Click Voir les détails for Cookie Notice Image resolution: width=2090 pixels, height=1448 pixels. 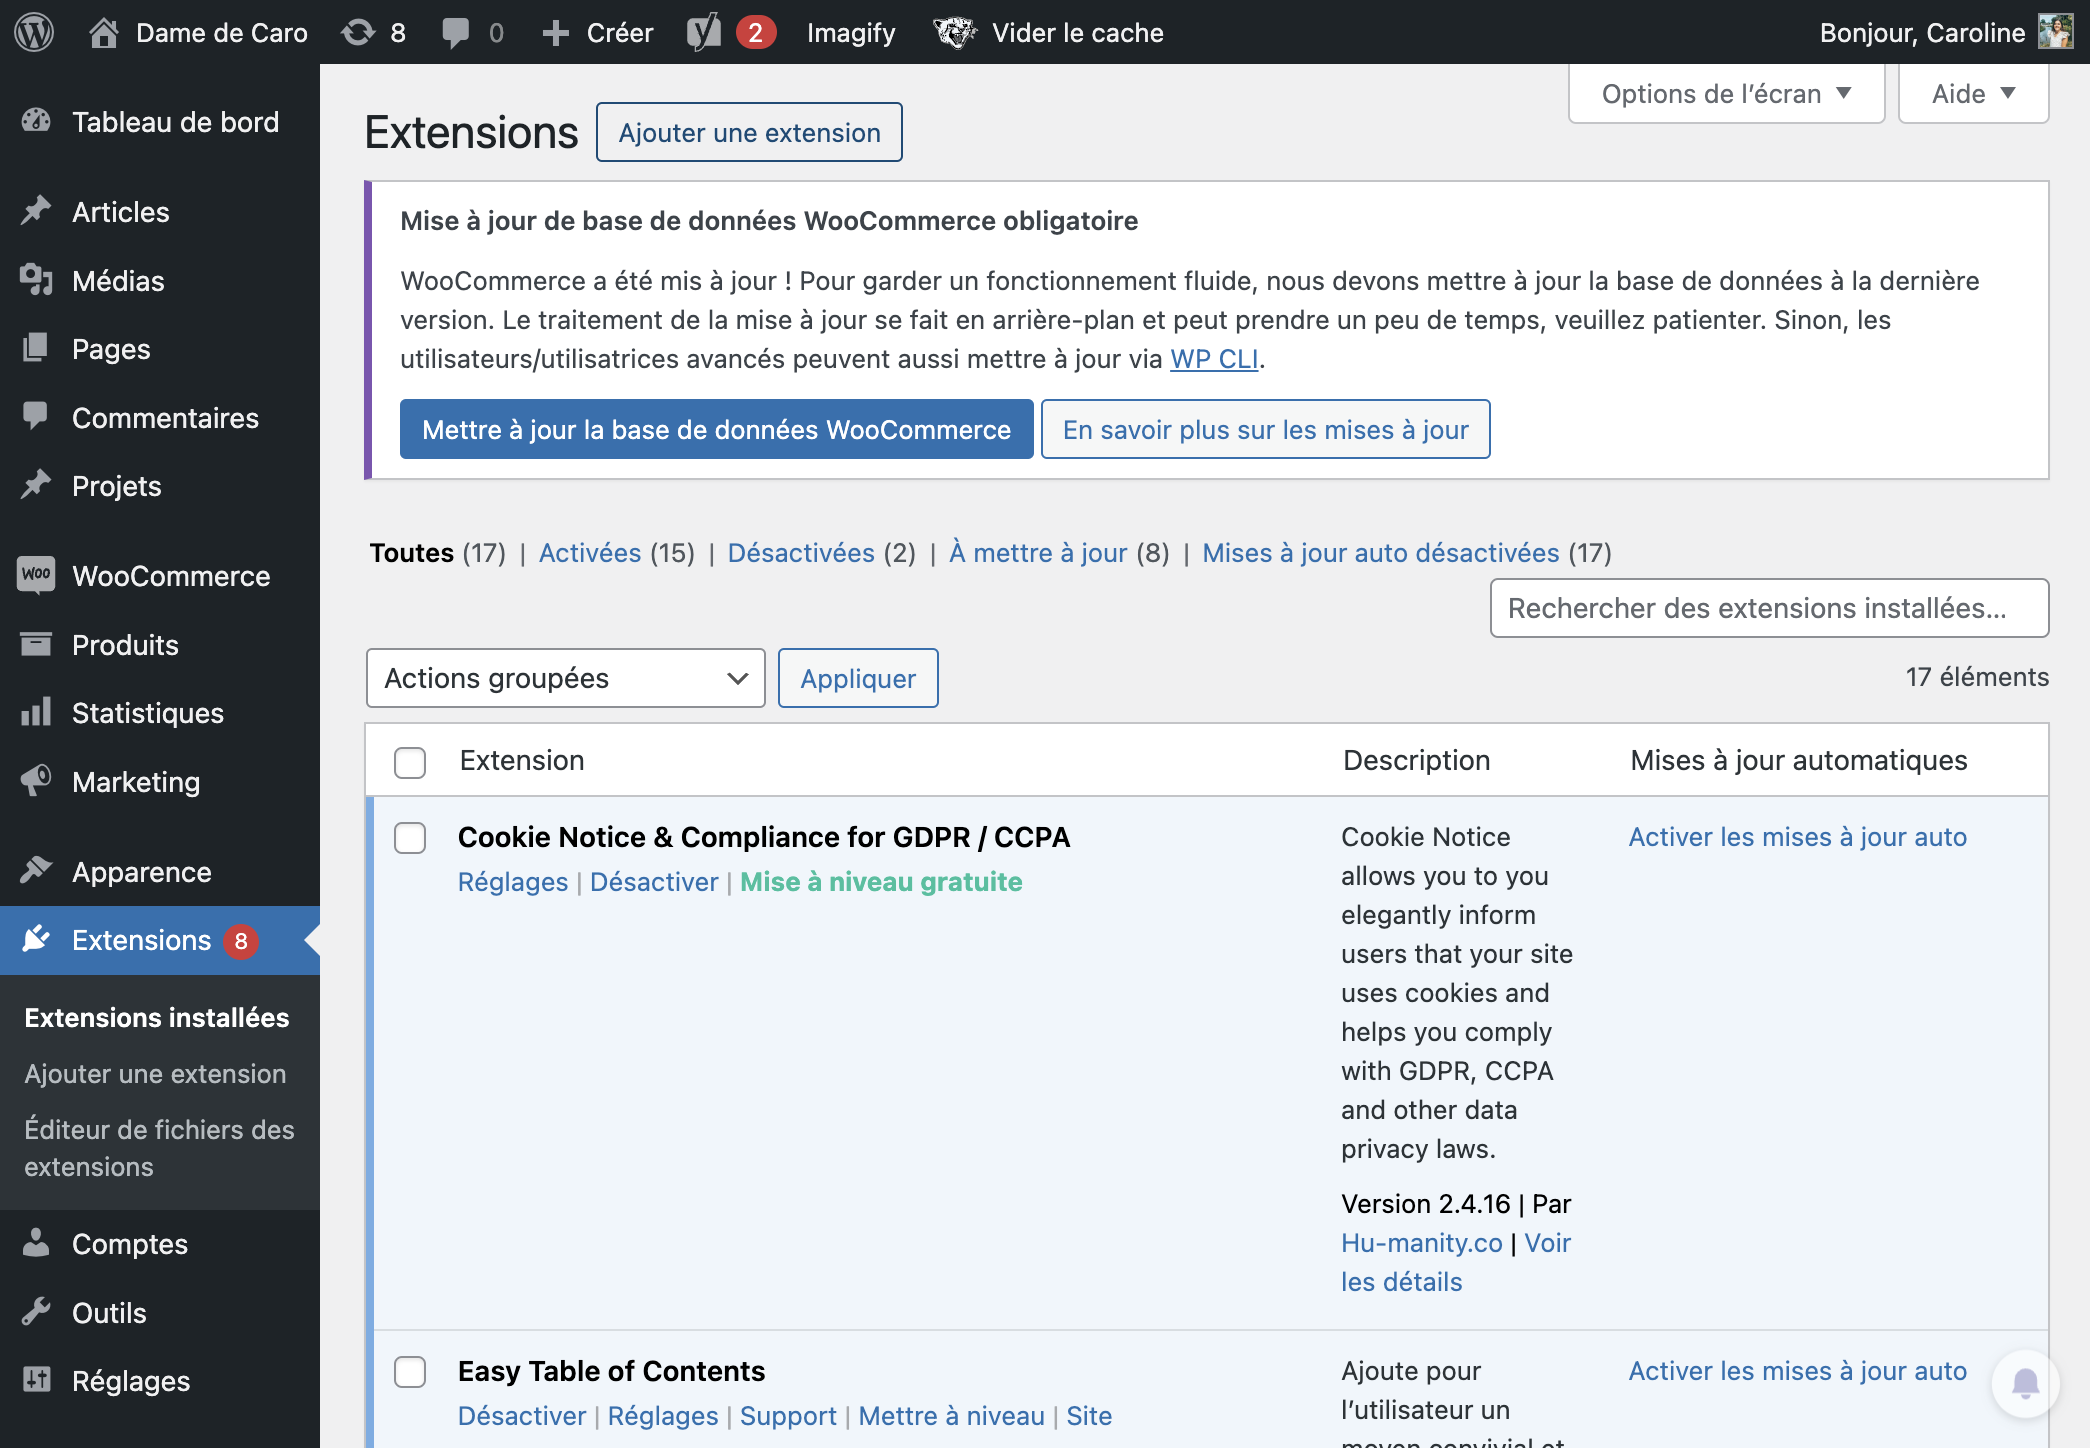click(x=1456, y=1262)
